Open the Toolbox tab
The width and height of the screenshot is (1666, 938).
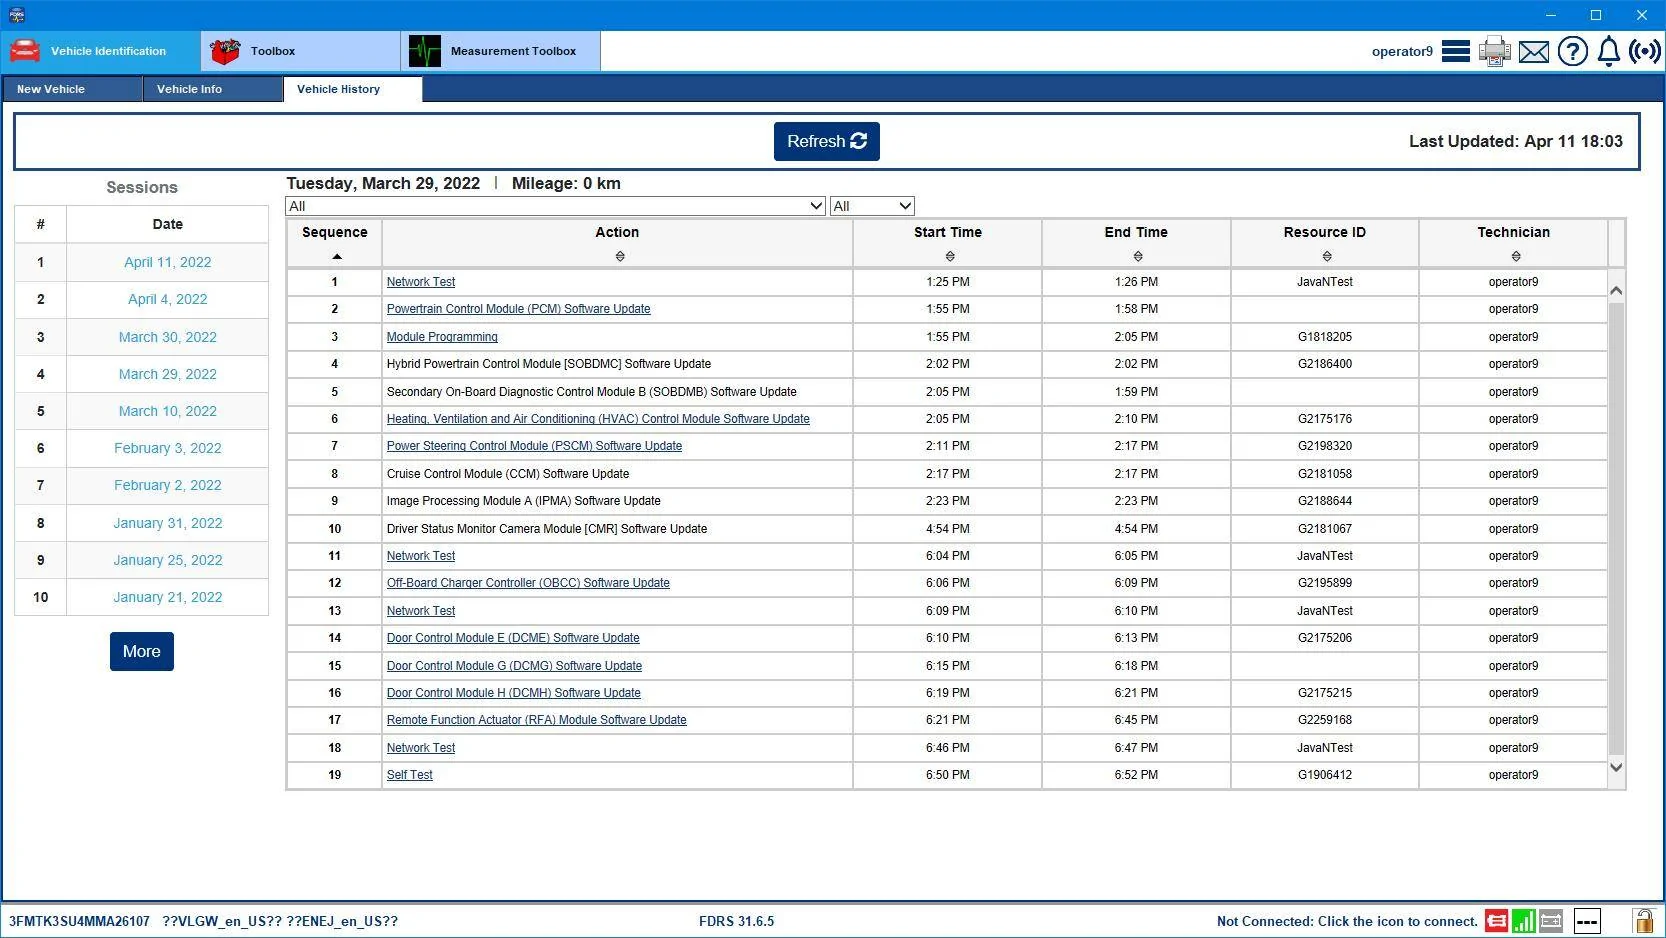(301, 51)
